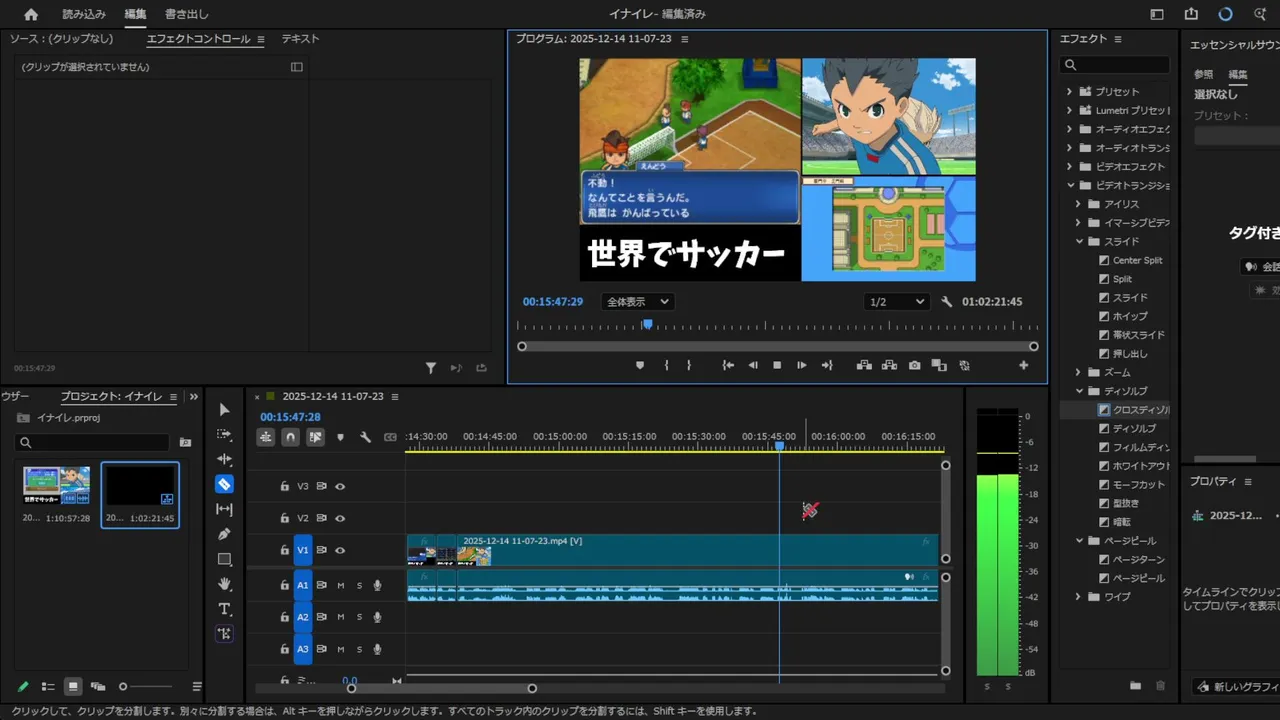Expand ビデオエフェクト folder
The height and width of the screenshot is (720, 1280).
coord(1069,167)
